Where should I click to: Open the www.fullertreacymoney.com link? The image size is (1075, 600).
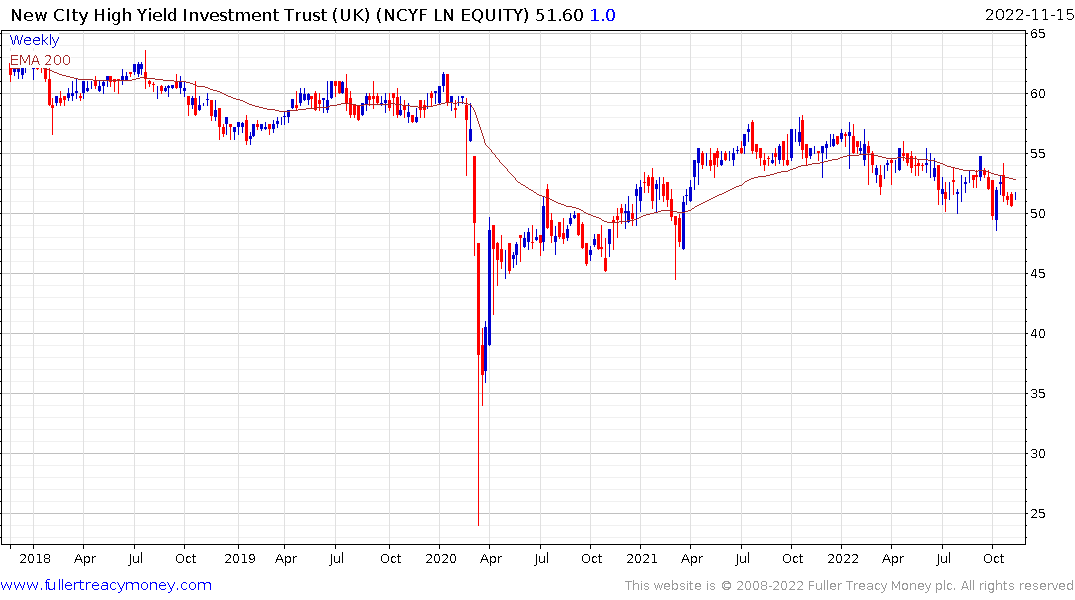click(x=106, y=585)
